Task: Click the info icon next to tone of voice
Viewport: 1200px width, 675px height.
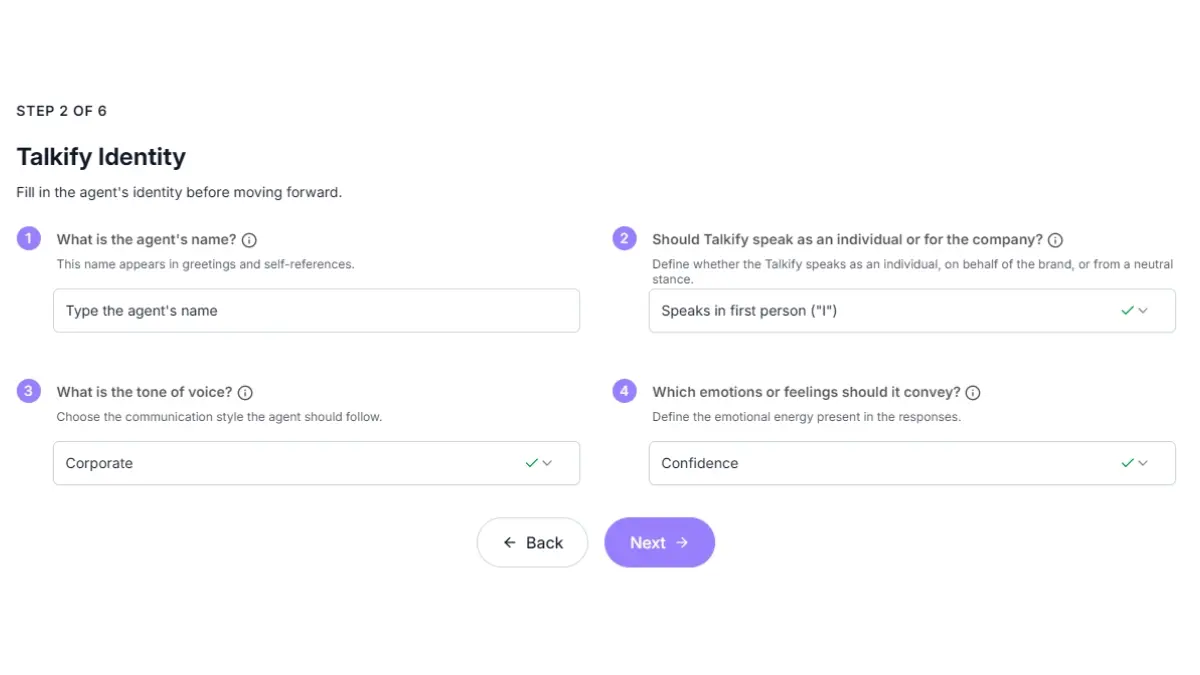Action: tap(242, 392)
